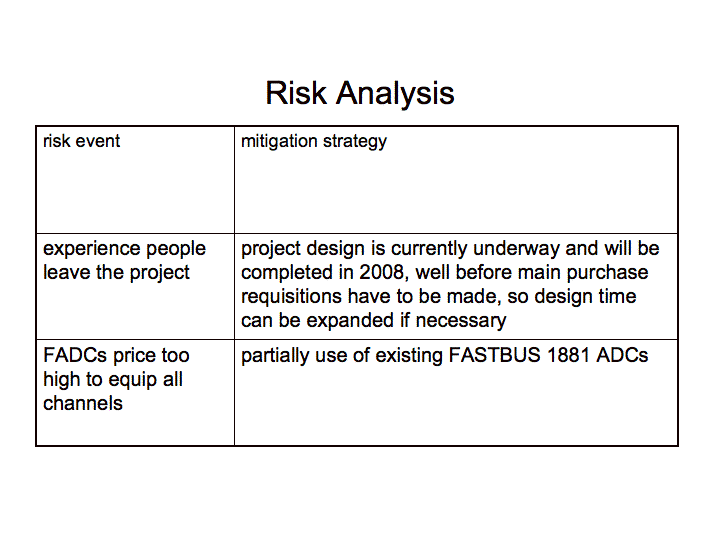
Task: Click 'high to equip all' text line
Action: coord(113,380)
